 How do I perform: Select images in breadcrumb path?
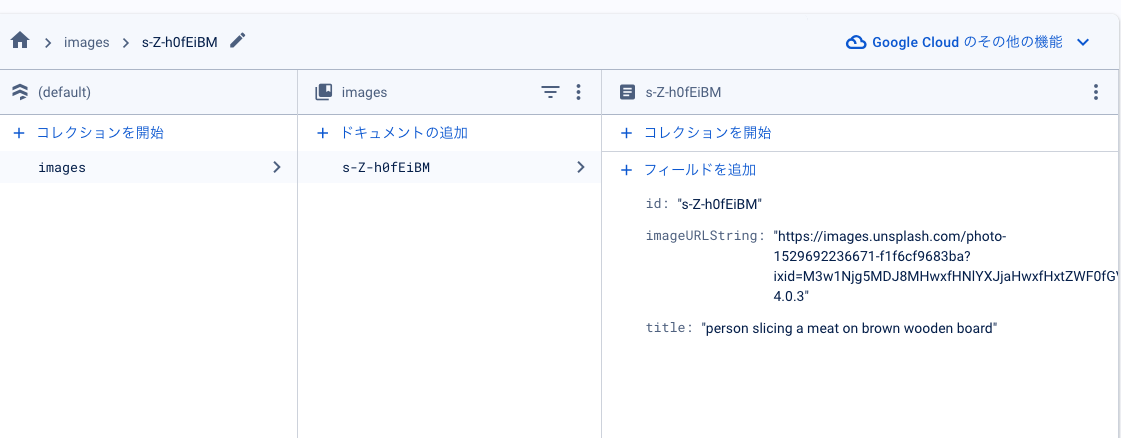86,42
